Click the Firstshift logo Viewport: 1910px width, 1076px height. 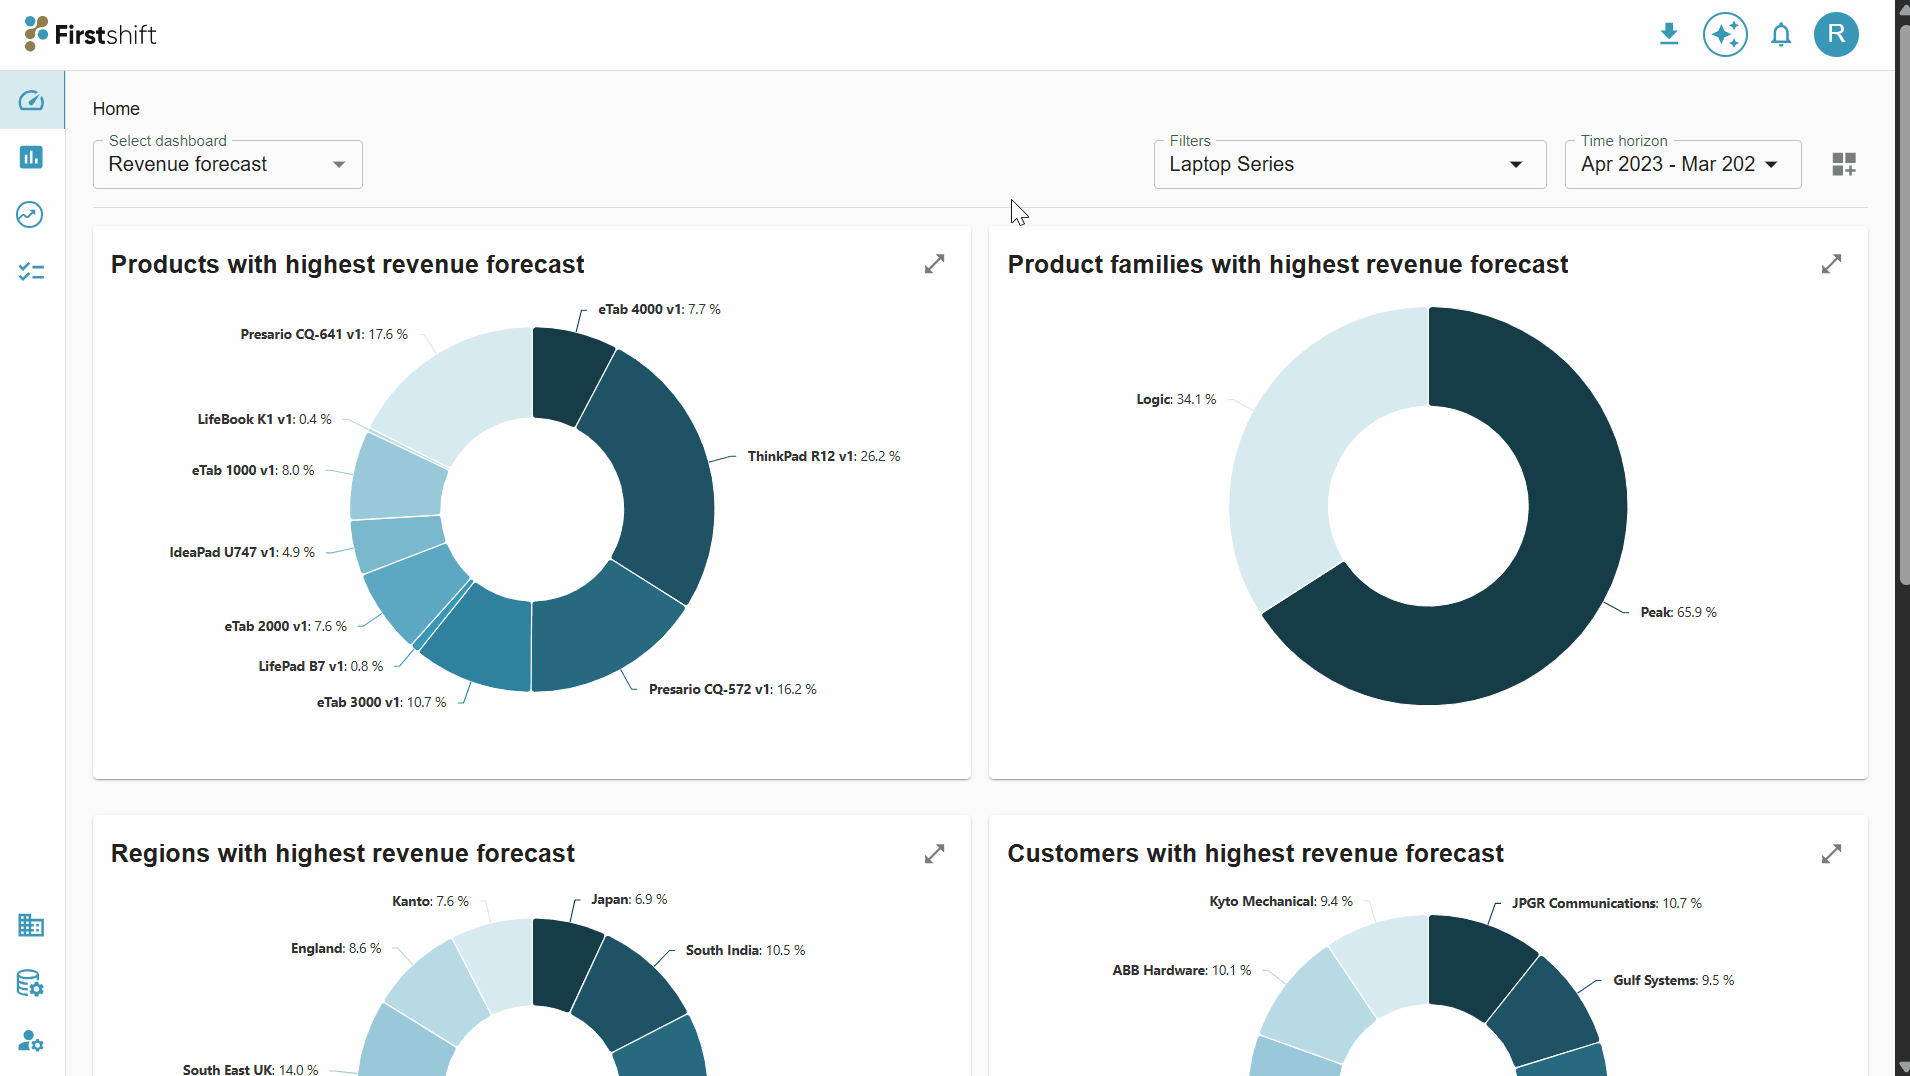pyautogui.click(x=90, y=35)
